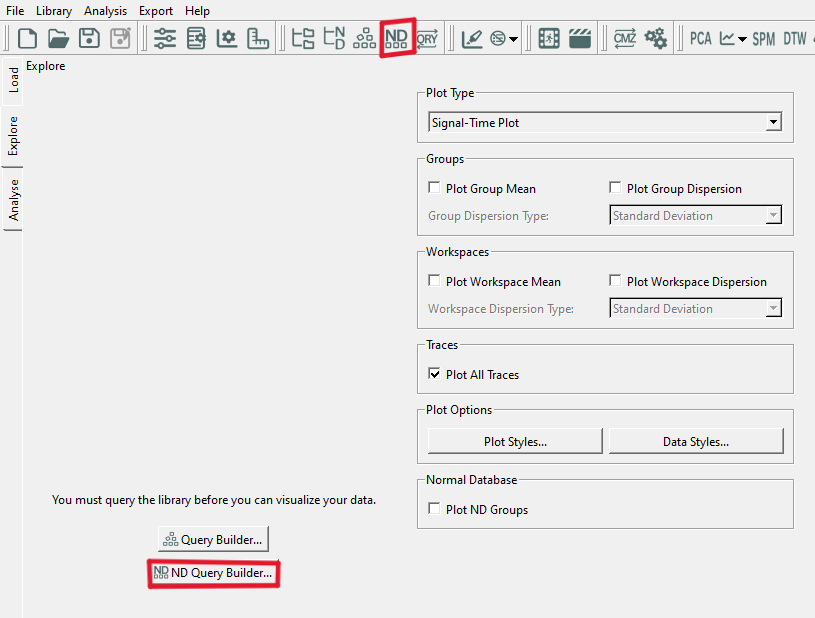Screen dimensions: 815x618
Task: Enable Plot ND Groups checkbox
Action: point(434,509)
